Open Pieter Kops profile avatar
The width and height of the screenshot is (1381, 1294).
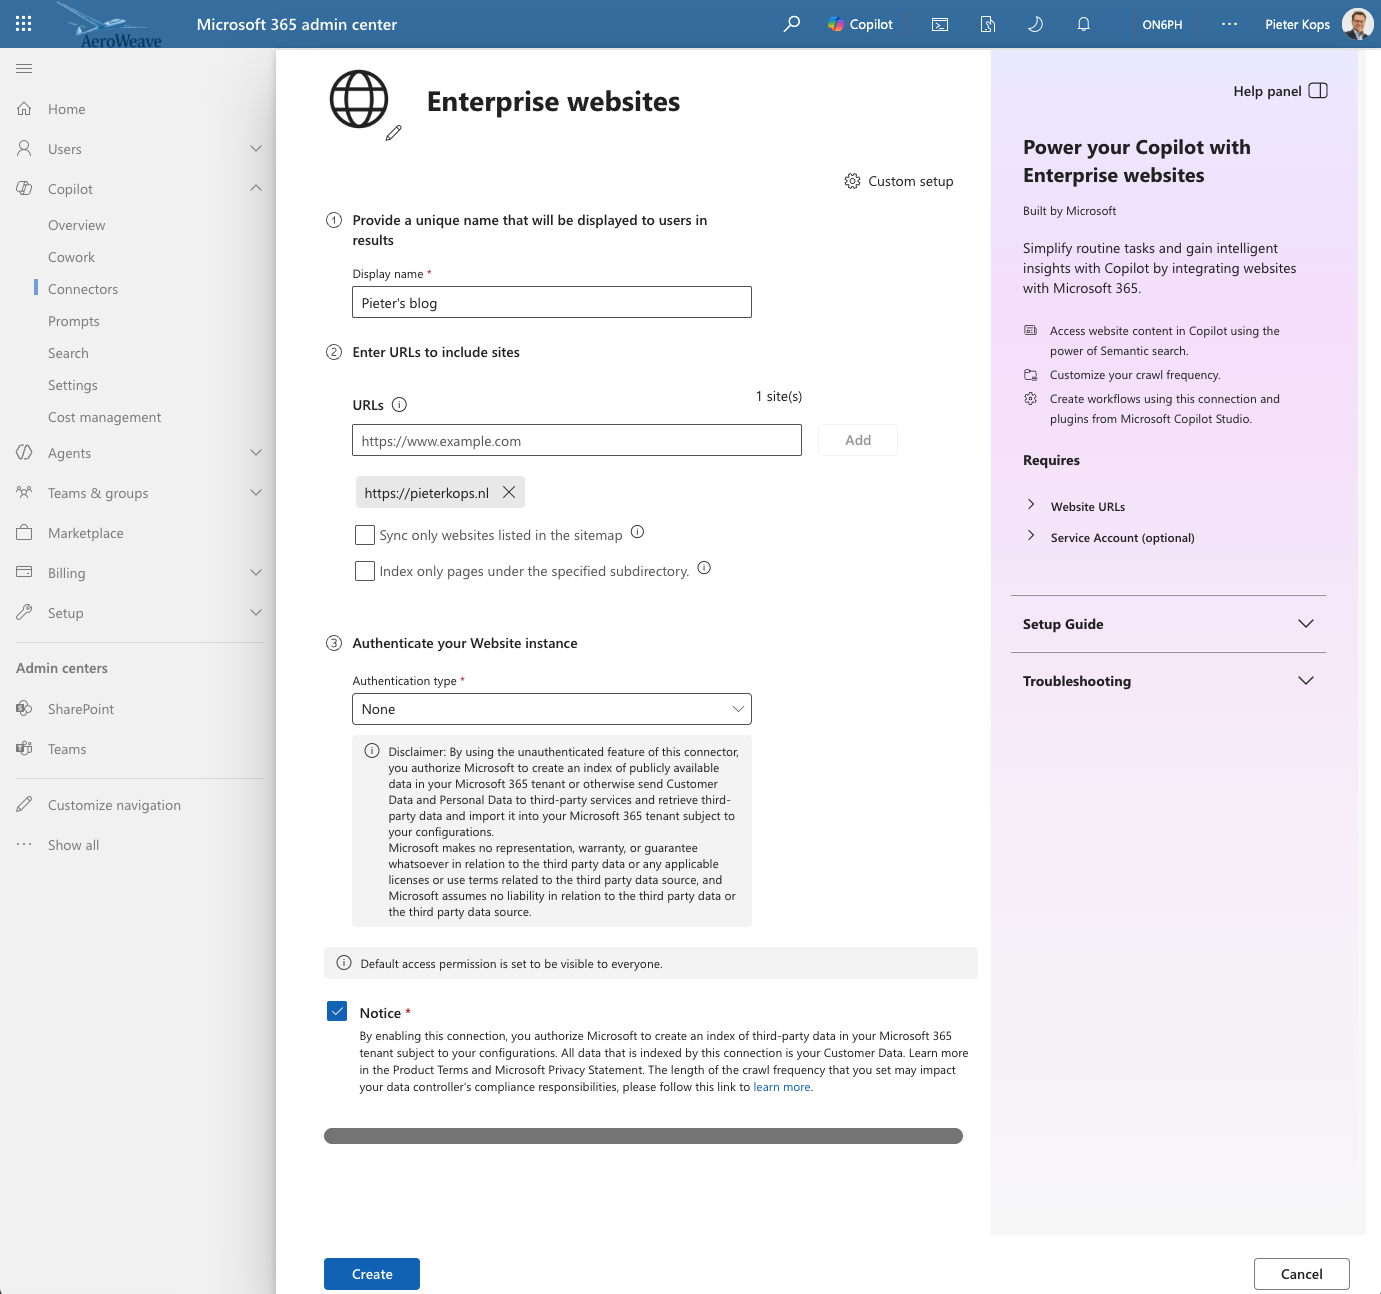pos(1357,24)
